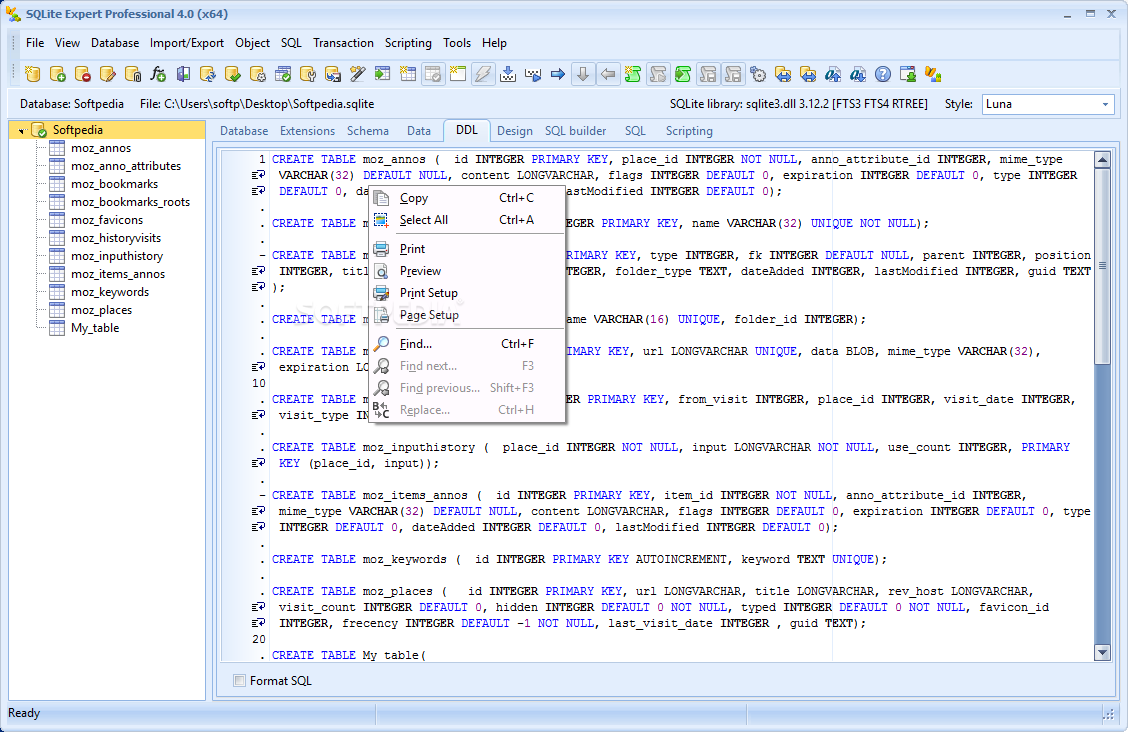Click the options gear toolbar icon
This screenshot has height=732, width=1128.
[758, 74]
